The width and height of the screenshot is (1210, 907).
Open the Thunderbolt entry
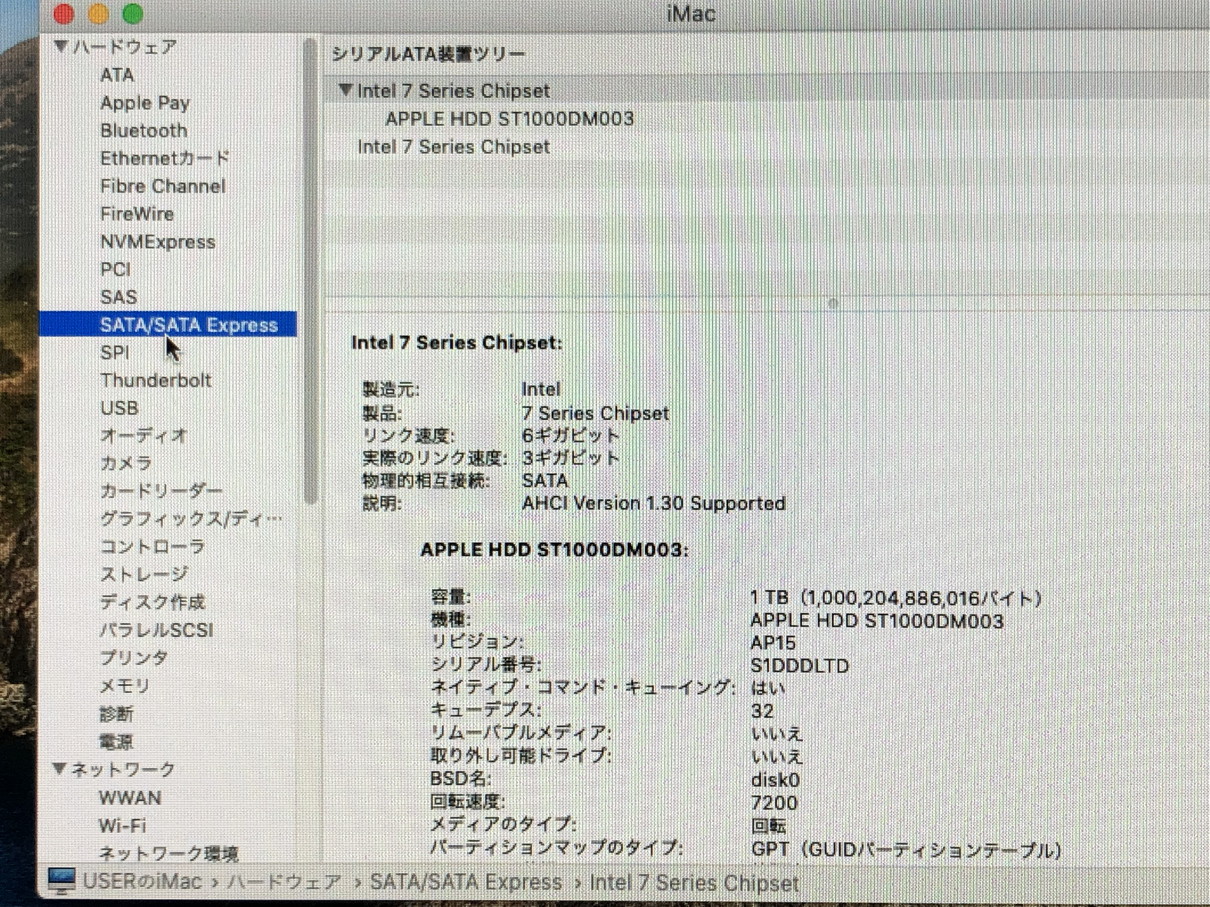156,380
